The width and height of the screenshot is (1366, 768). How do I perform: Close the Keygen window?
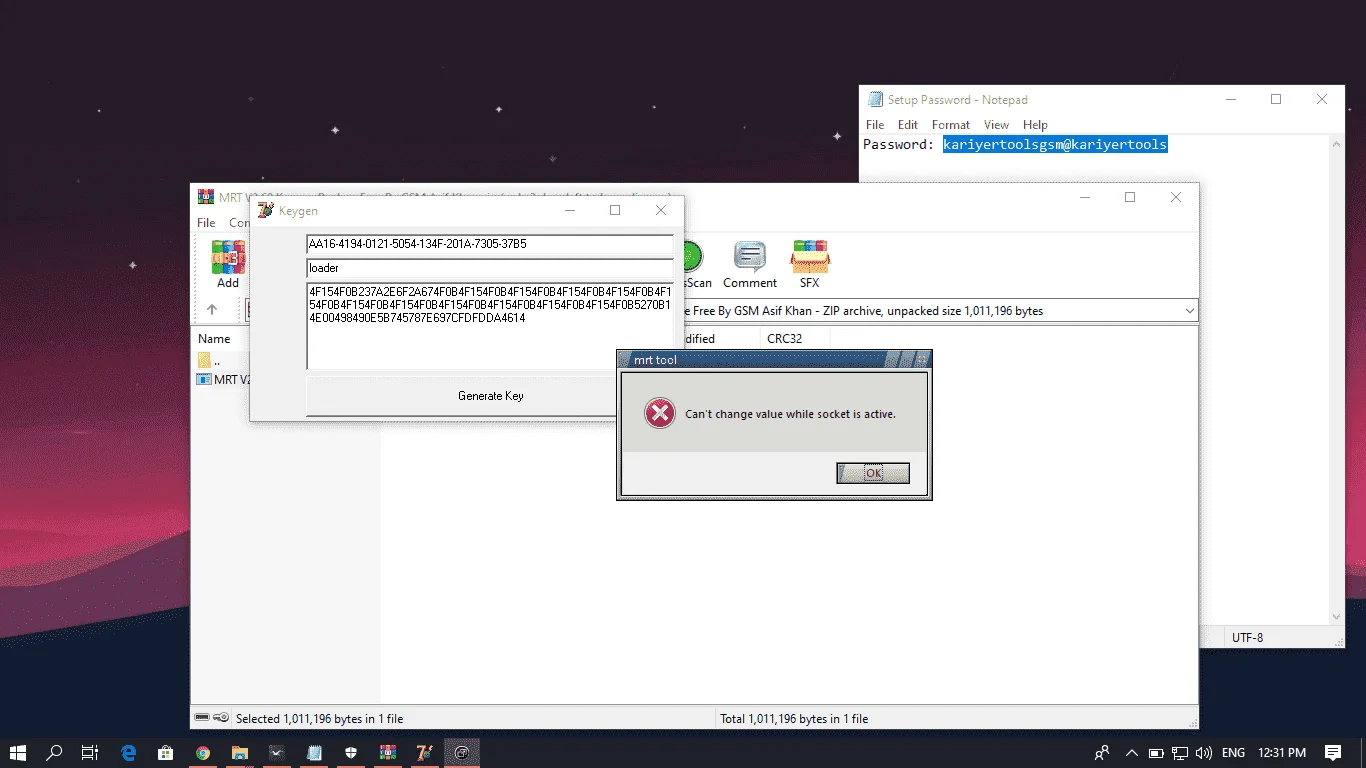(661, 210)
